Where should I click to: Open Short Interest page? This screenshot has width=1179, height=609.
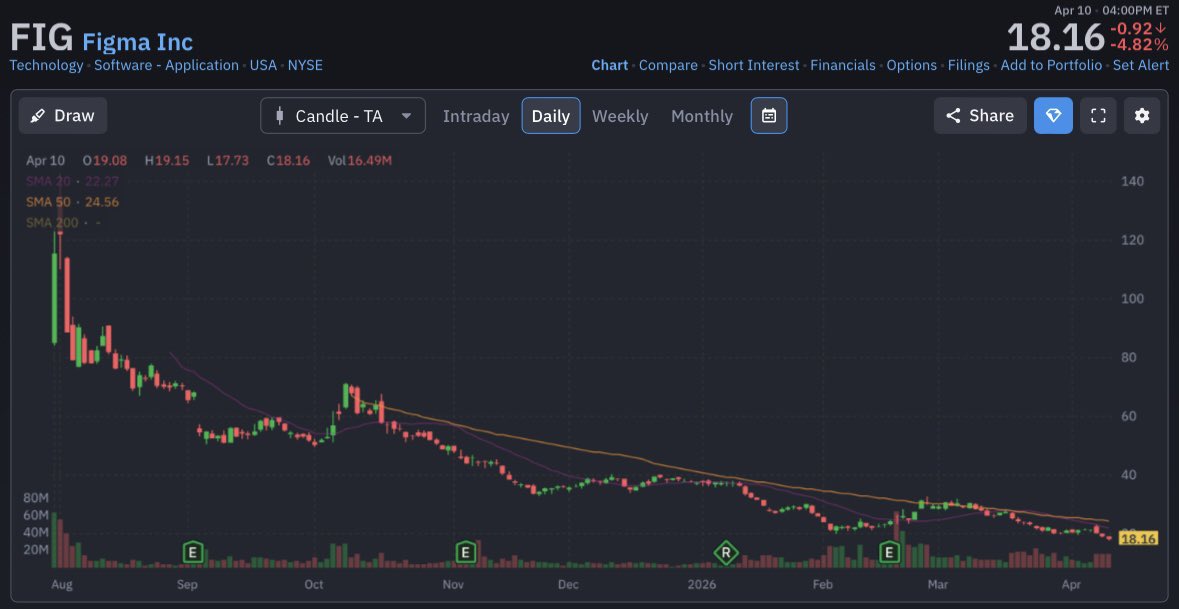click(754, 65)
